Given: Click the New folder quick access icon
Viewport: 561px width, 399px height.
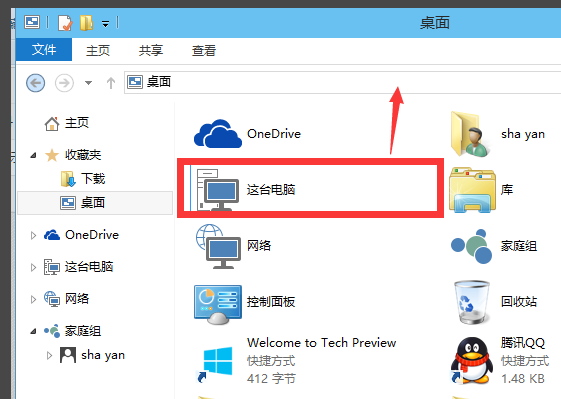Looking at the screenshot, I should (x=87, y=23).
